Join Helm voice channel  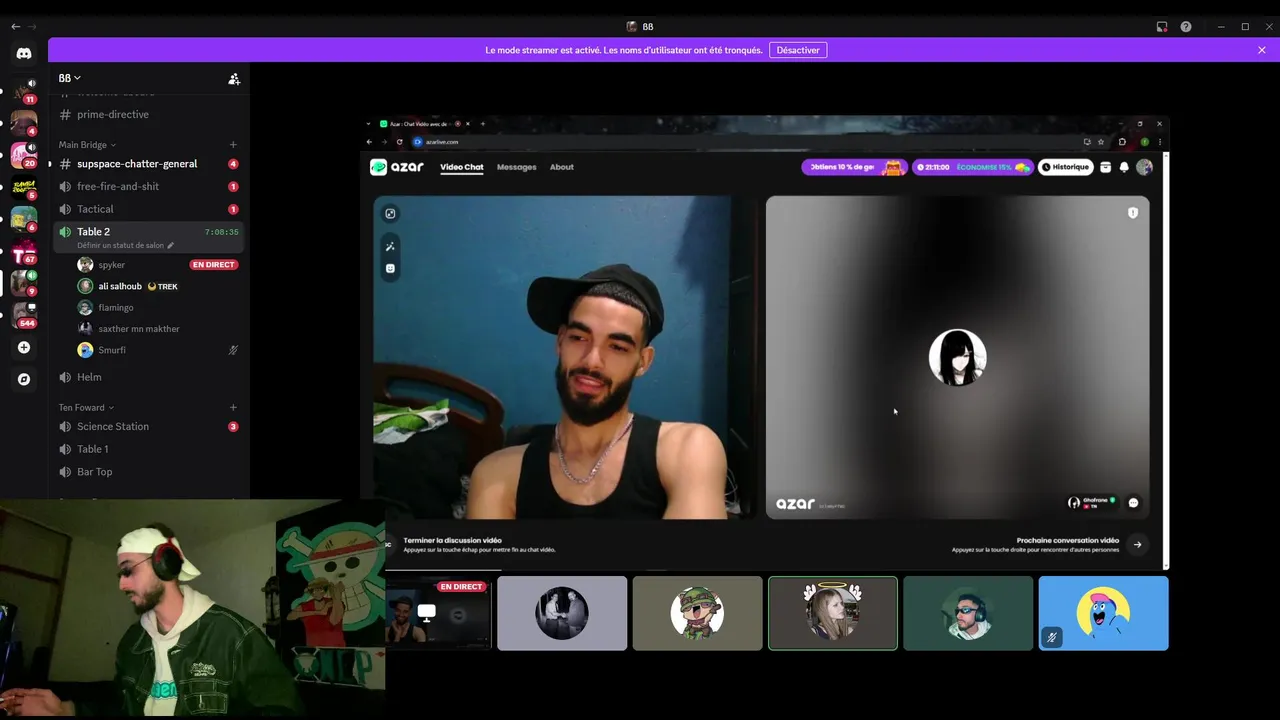point(148,377)
